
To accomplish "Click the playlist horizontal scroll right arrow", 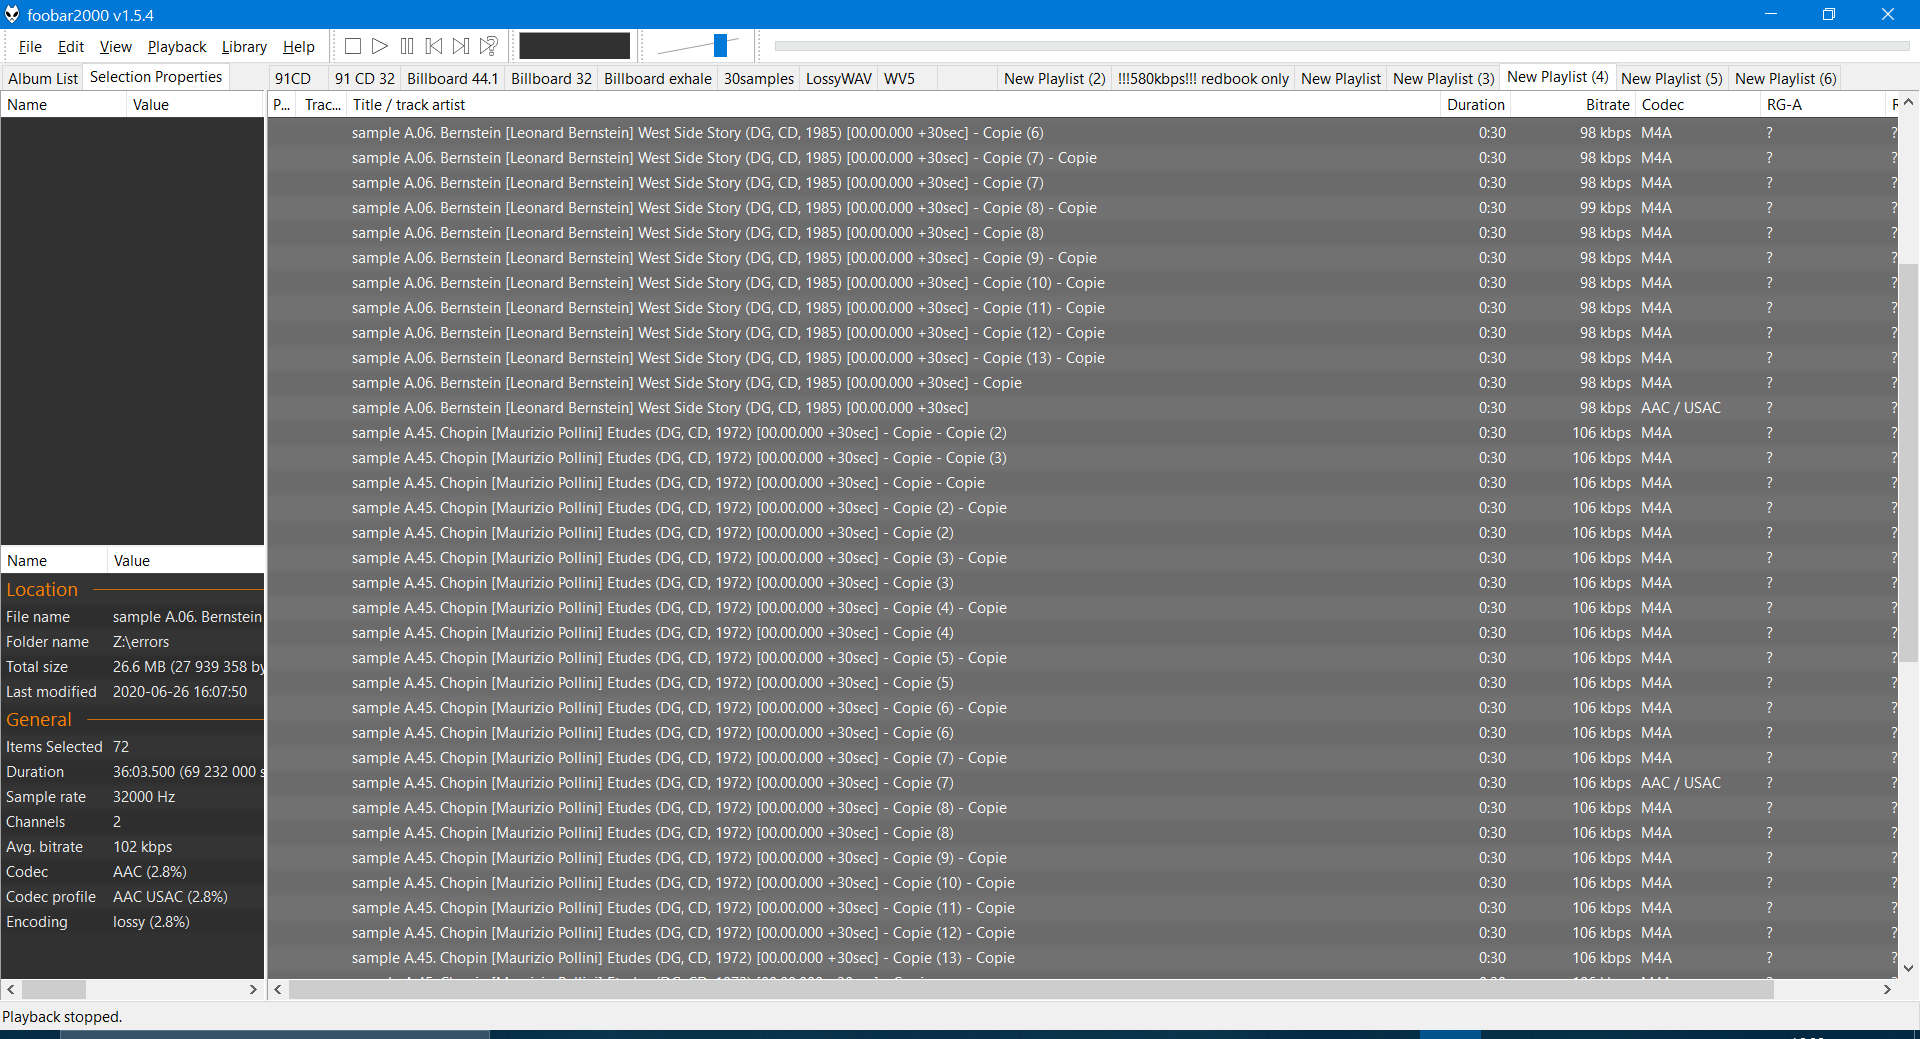I will coord(1887,989).
